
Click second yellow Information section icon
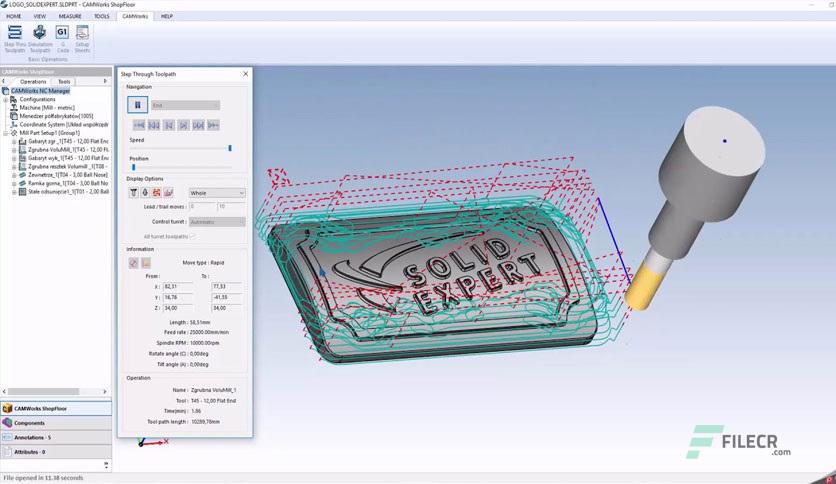pyautogui.click(x=146, y=263)
